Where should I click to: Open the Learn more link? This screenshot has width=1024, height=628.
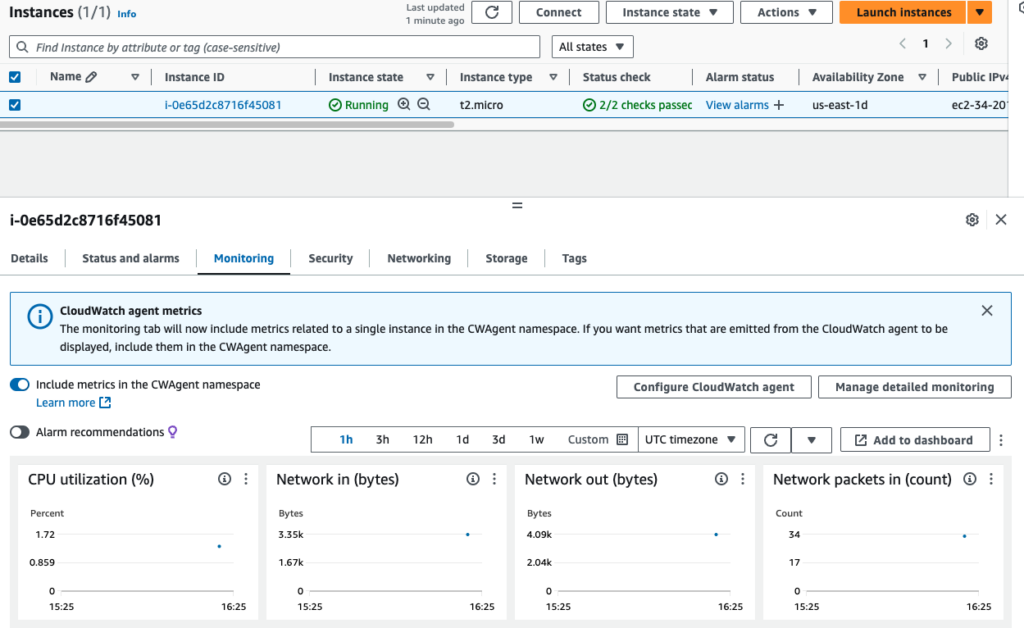click(73, 403)
